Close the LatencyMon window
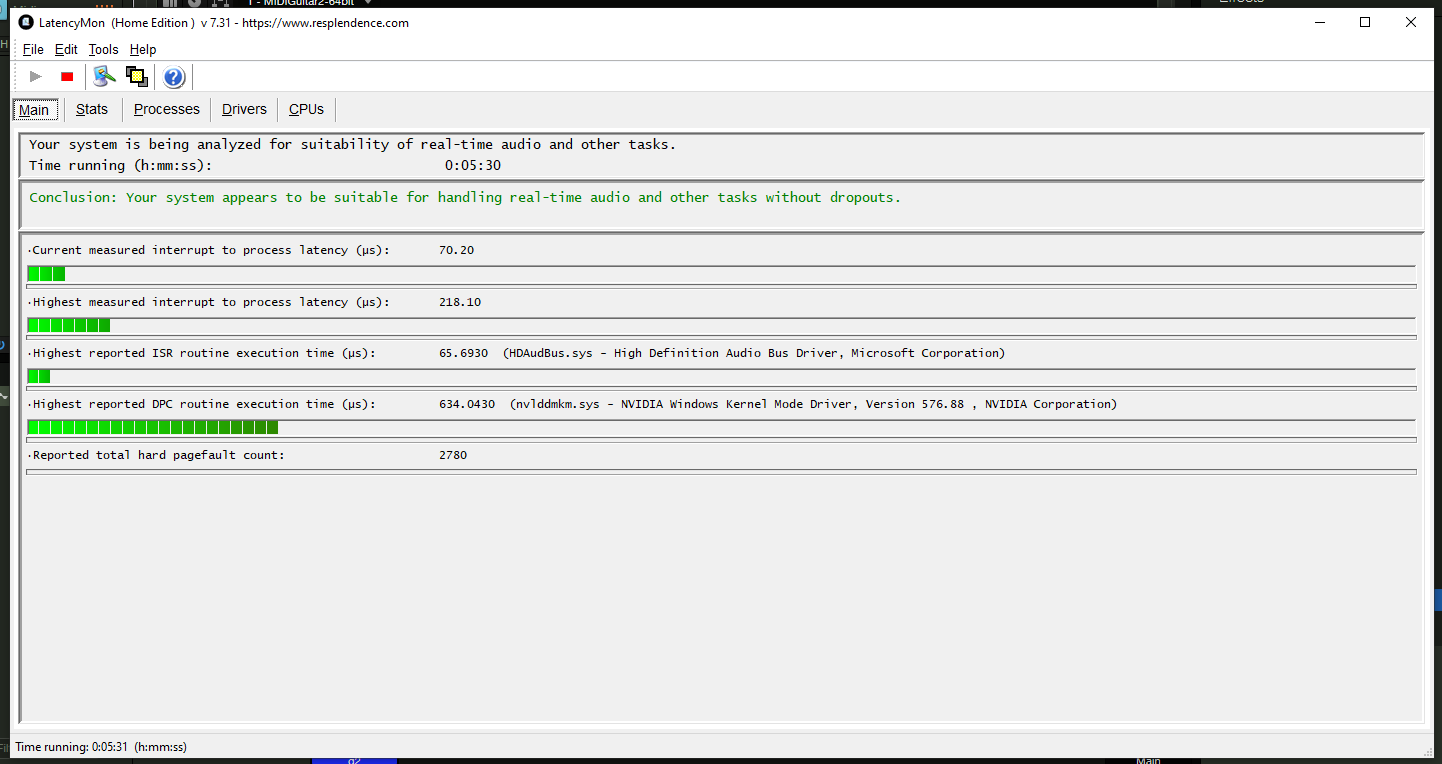 (x=1411, y=23)
